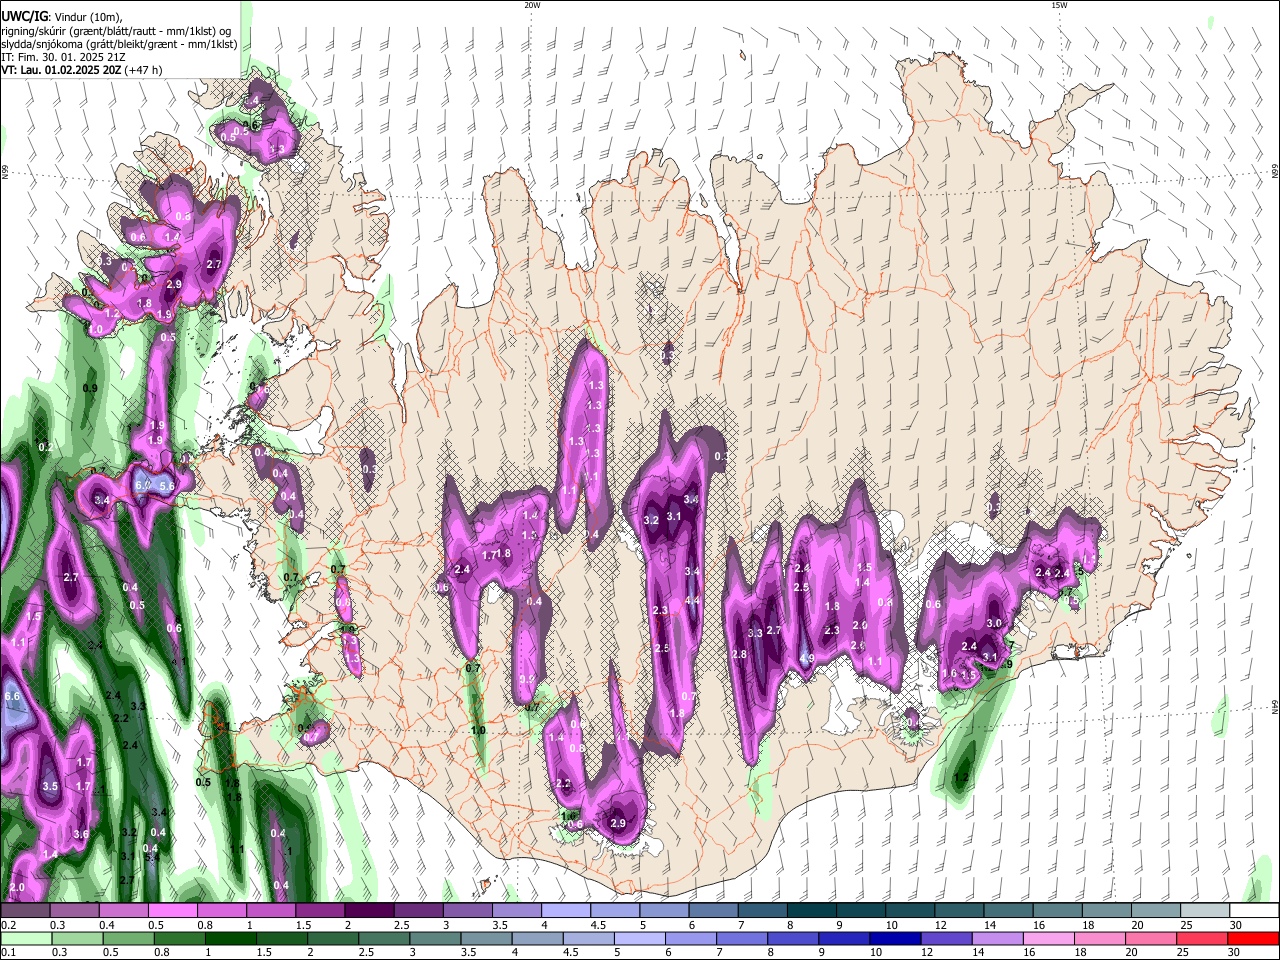
Task: Click the 0.1 label on the bottom legend row
Action: (8, 953)
